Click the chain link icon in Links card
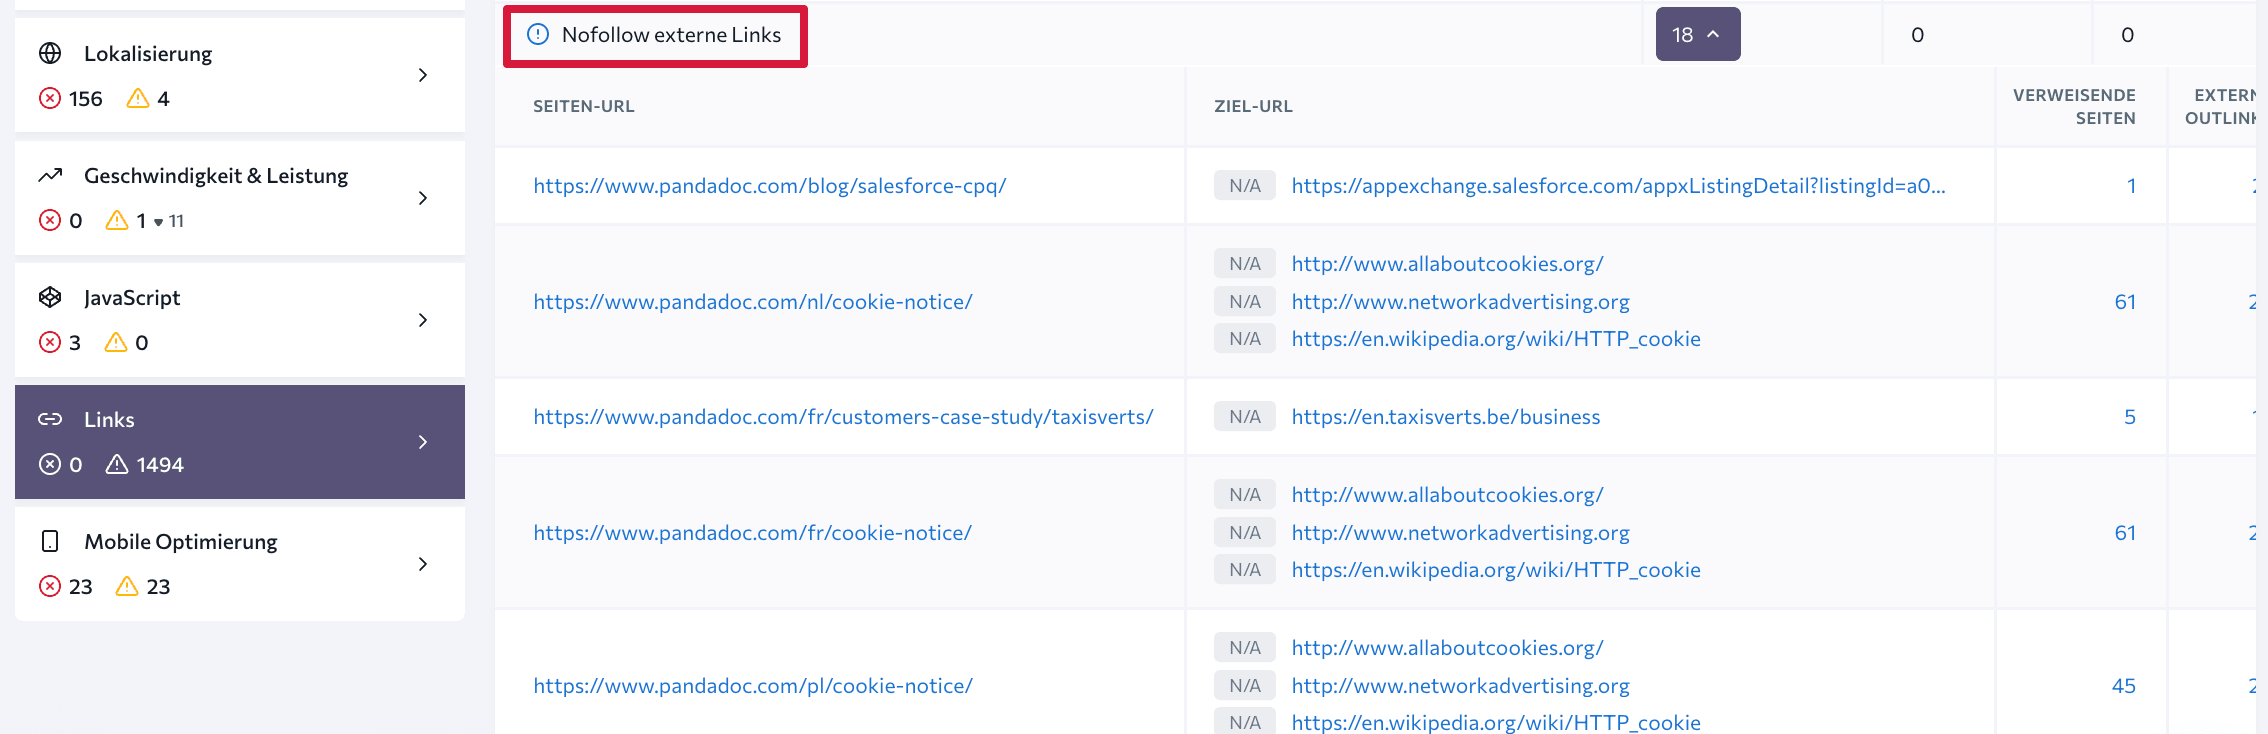This screenshot has height=734, width=2268. click(x=50, y=419)
